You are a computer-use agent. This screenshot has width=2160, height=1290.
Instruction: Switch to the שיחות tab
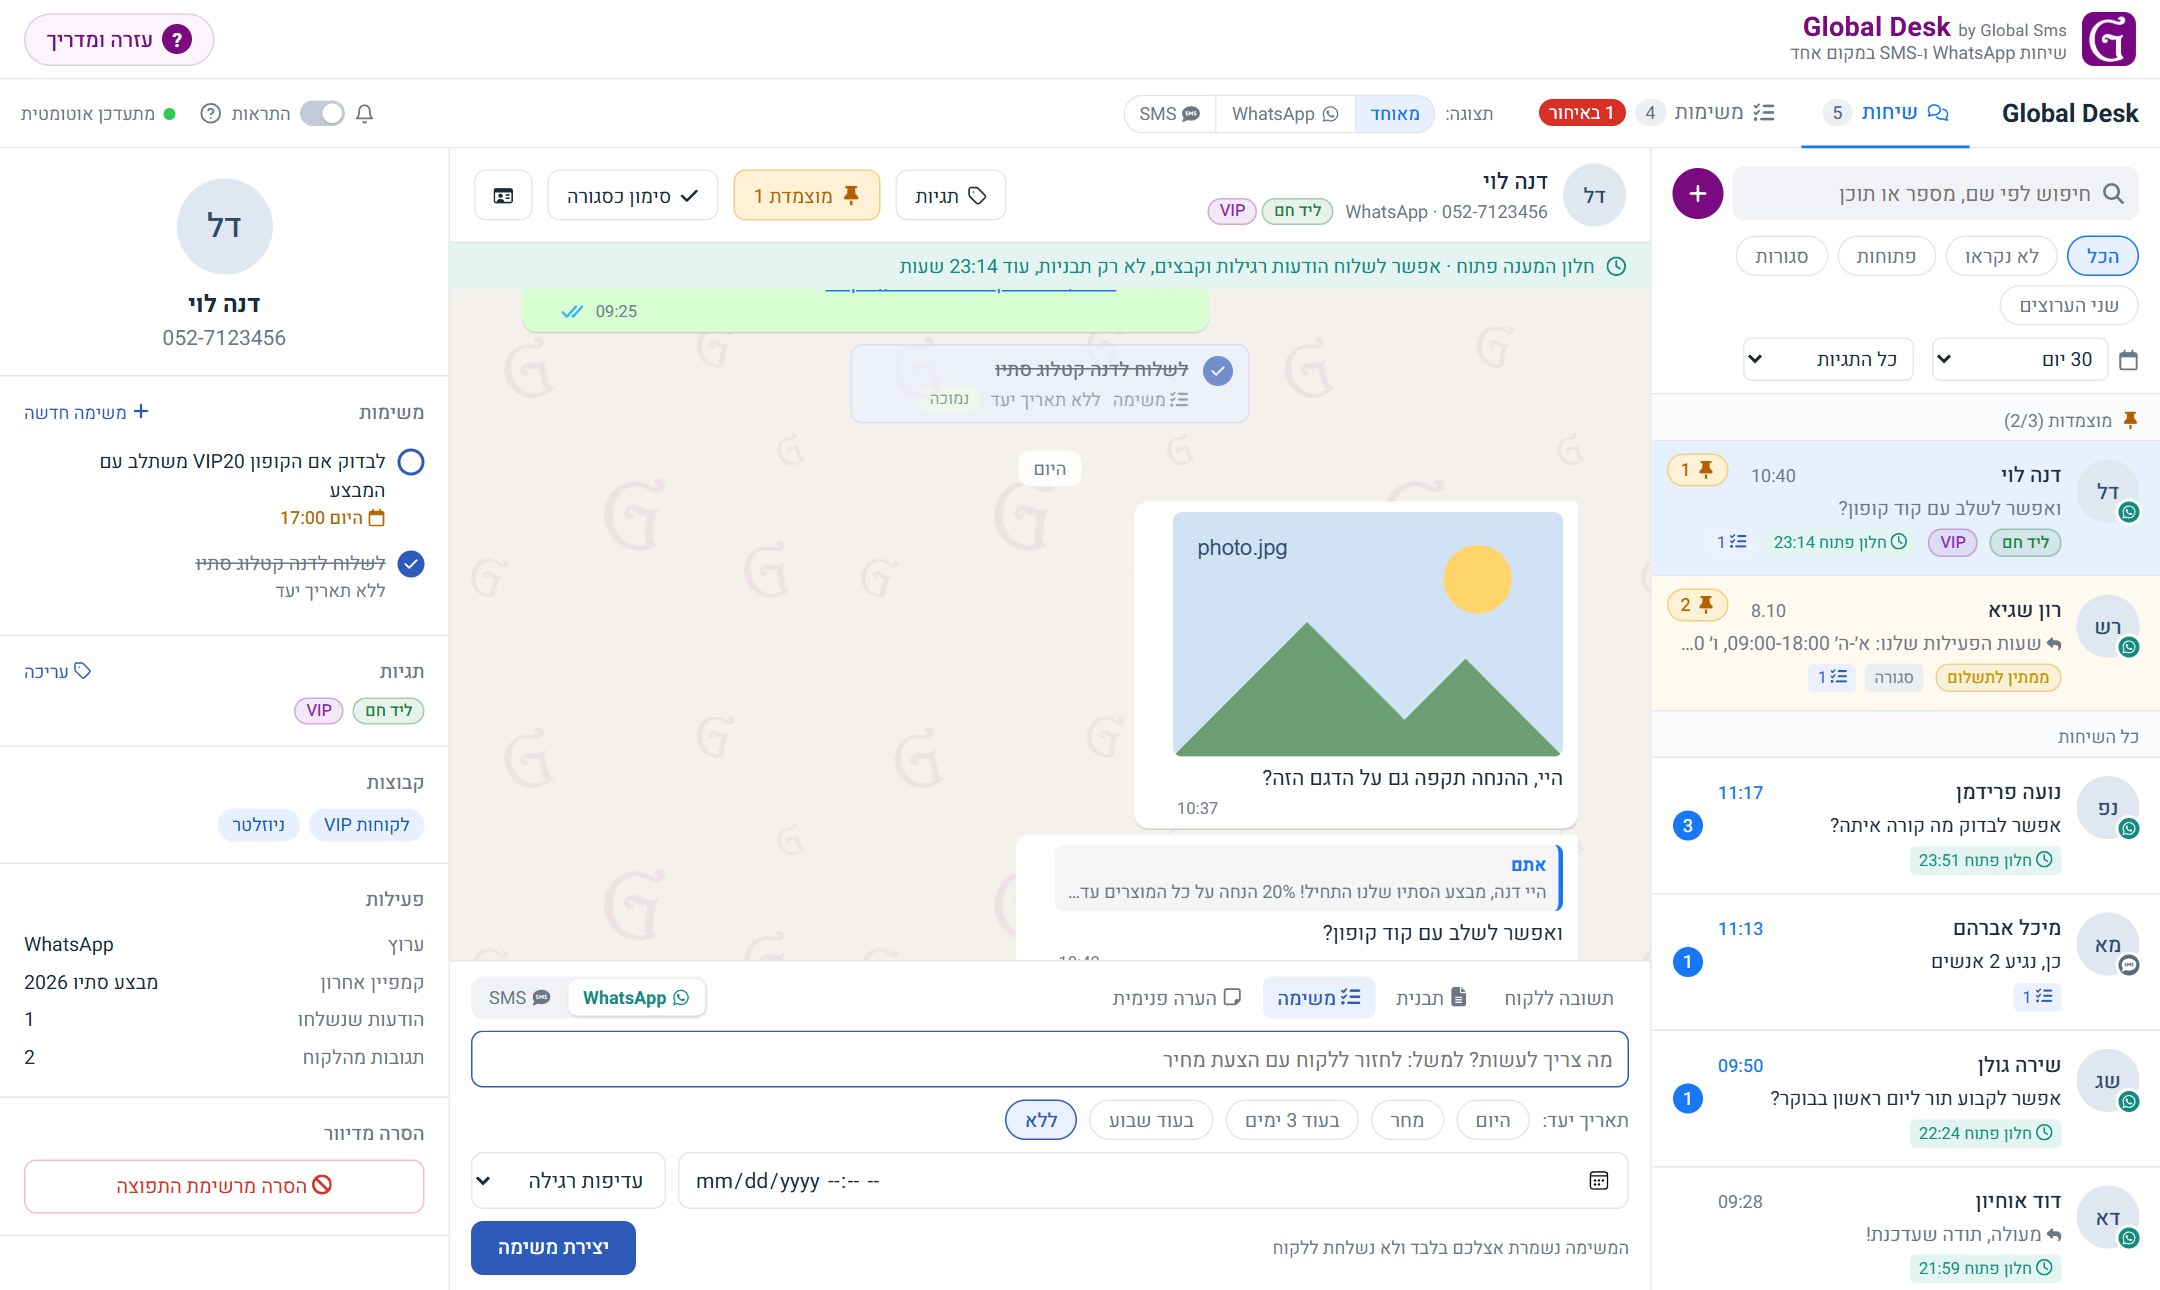tap(1886, 113)
